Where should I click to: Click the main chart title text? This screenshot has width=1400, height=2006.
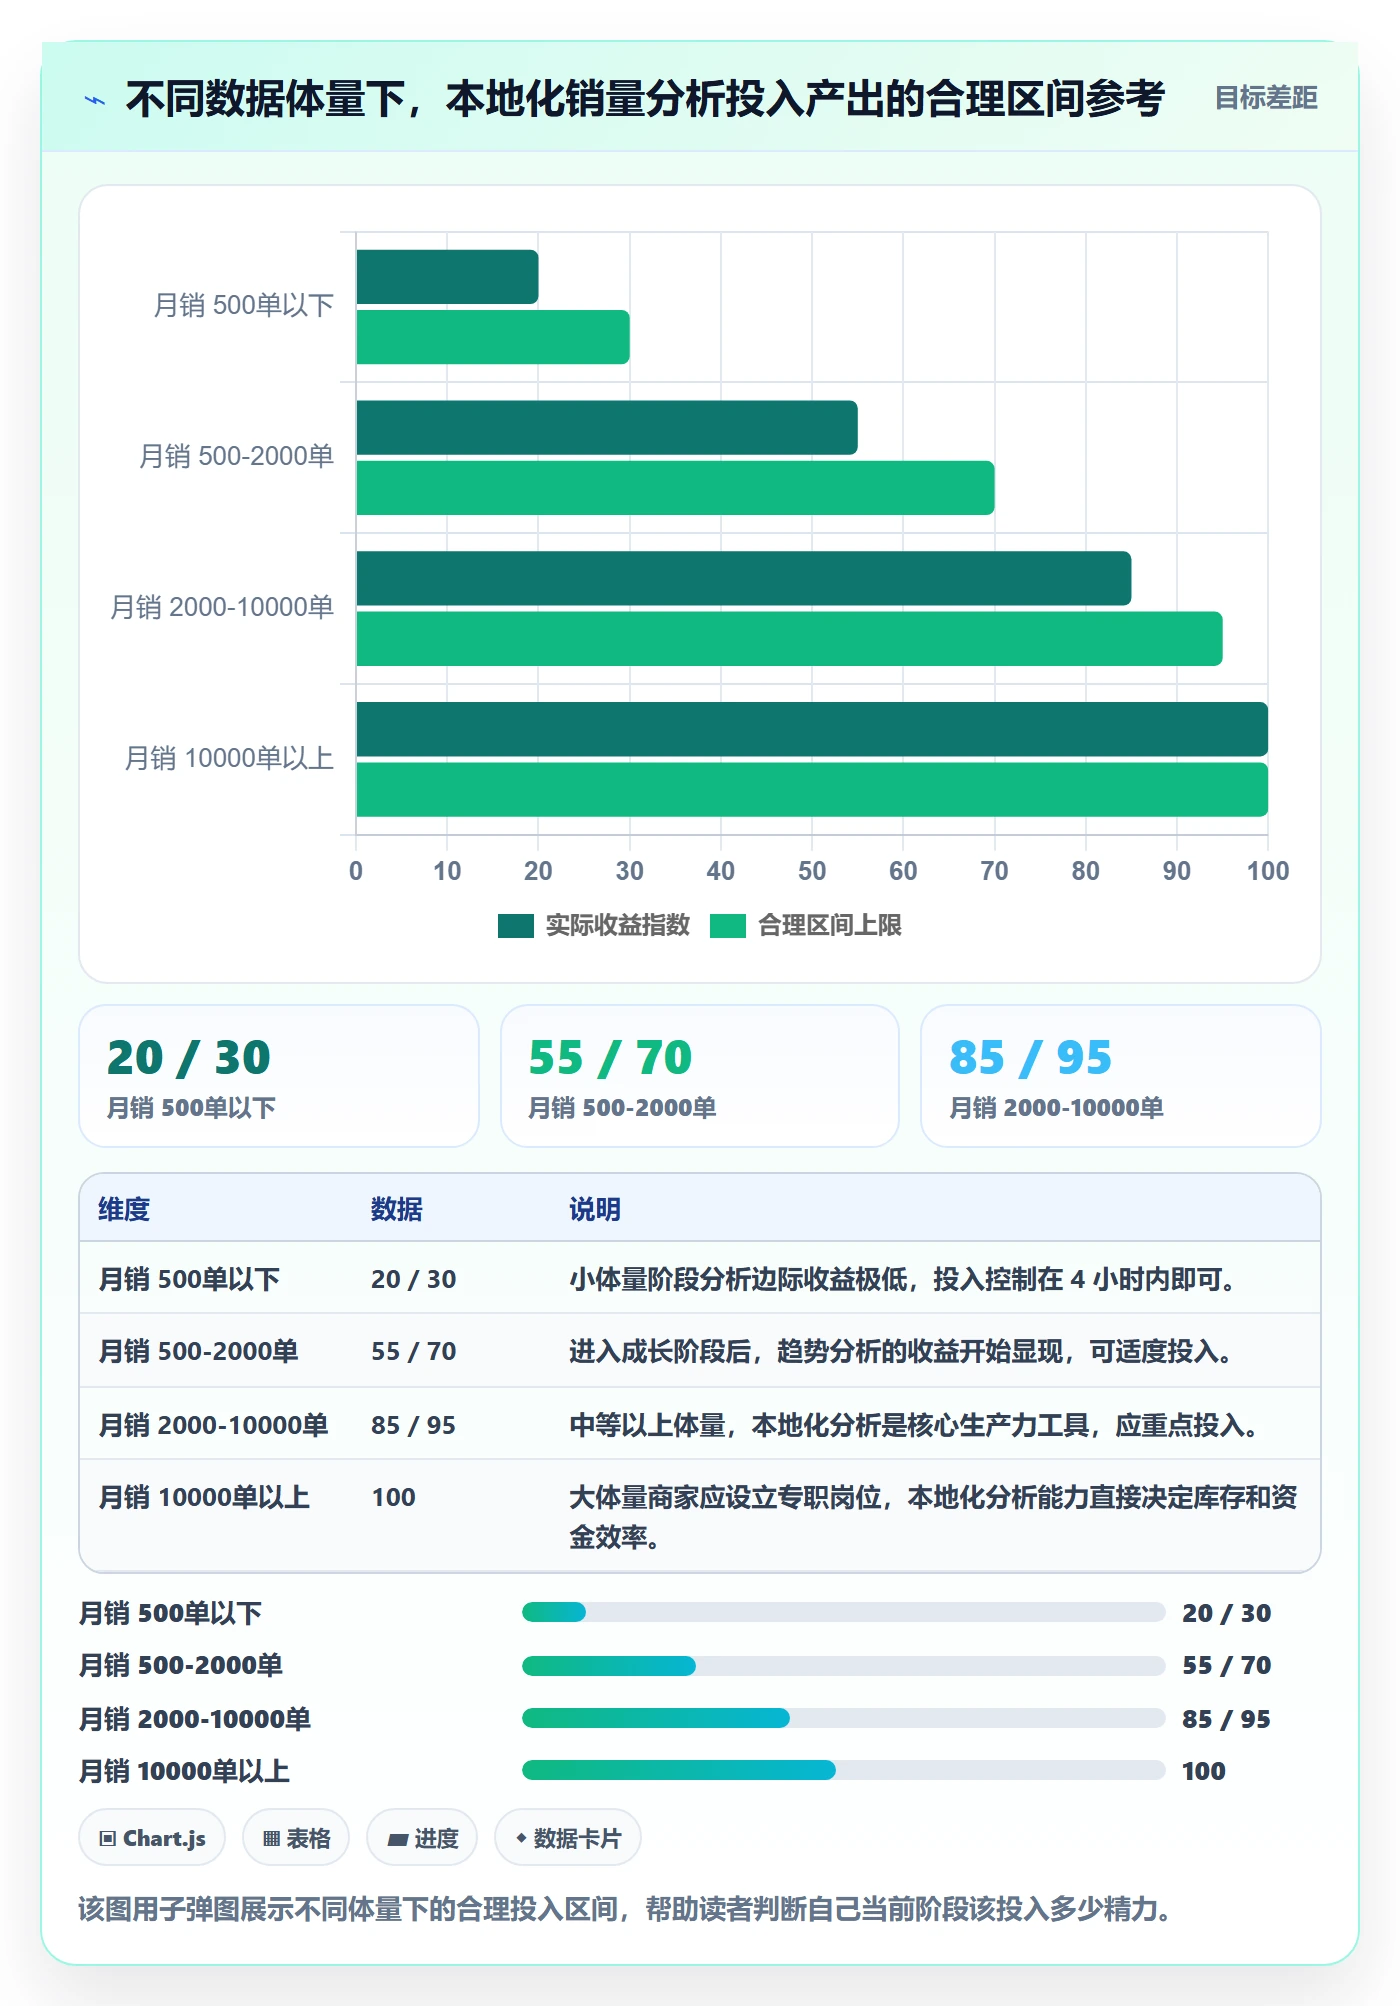click(645, 99)
